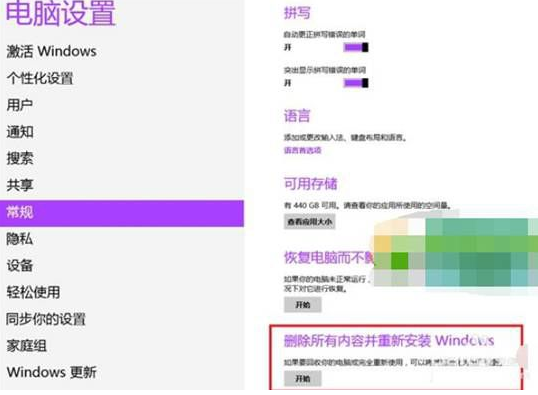Viewport: 538px width, 395px height.
Task: Click the 查看应用大小 button
Action: pos(309,222)
